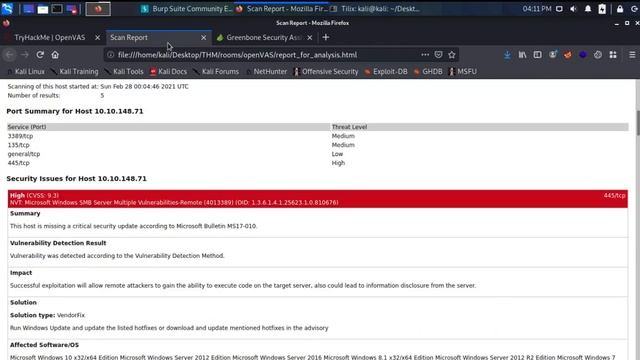Go to Firefox home page
Viewport: 640px width, 360px height.
click(x=55, y=55)
